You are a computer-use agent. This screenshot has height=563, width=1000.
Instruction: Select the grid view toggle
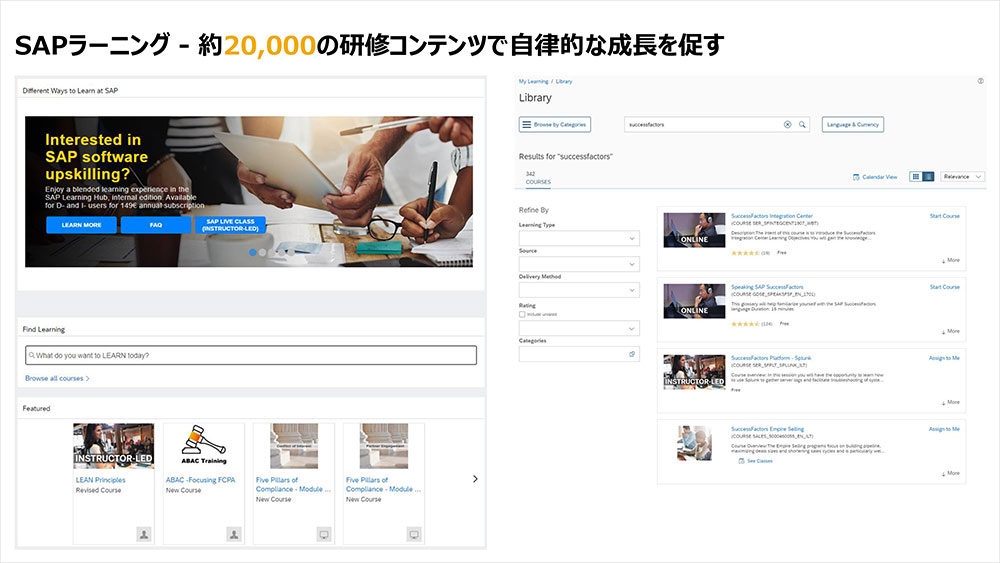click(x=915, y=177)
